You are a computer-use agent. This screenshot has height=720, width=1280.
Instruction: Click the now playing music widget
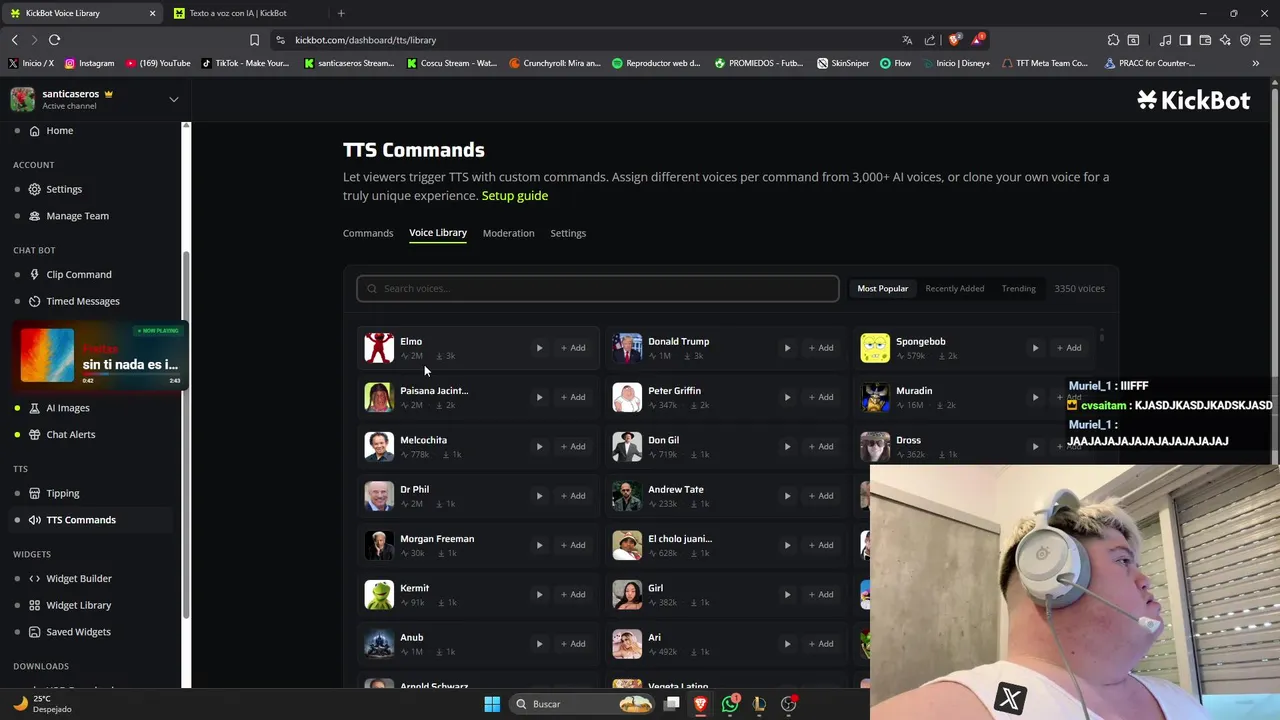(100, 355)
